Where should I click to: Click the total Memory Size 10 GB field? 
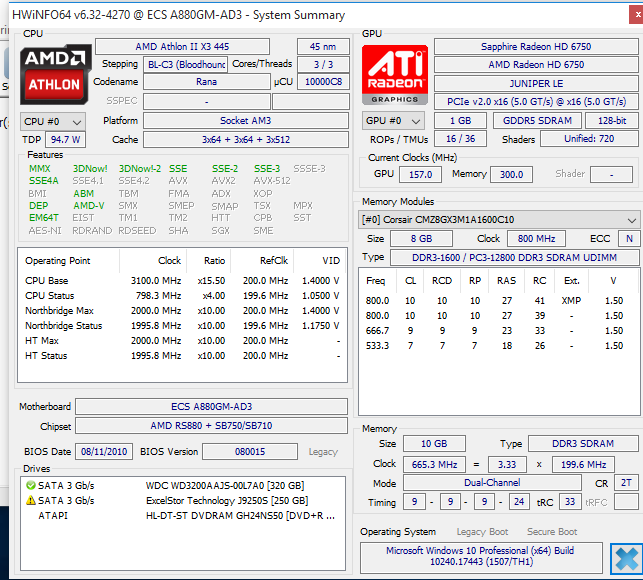(434, 444)
